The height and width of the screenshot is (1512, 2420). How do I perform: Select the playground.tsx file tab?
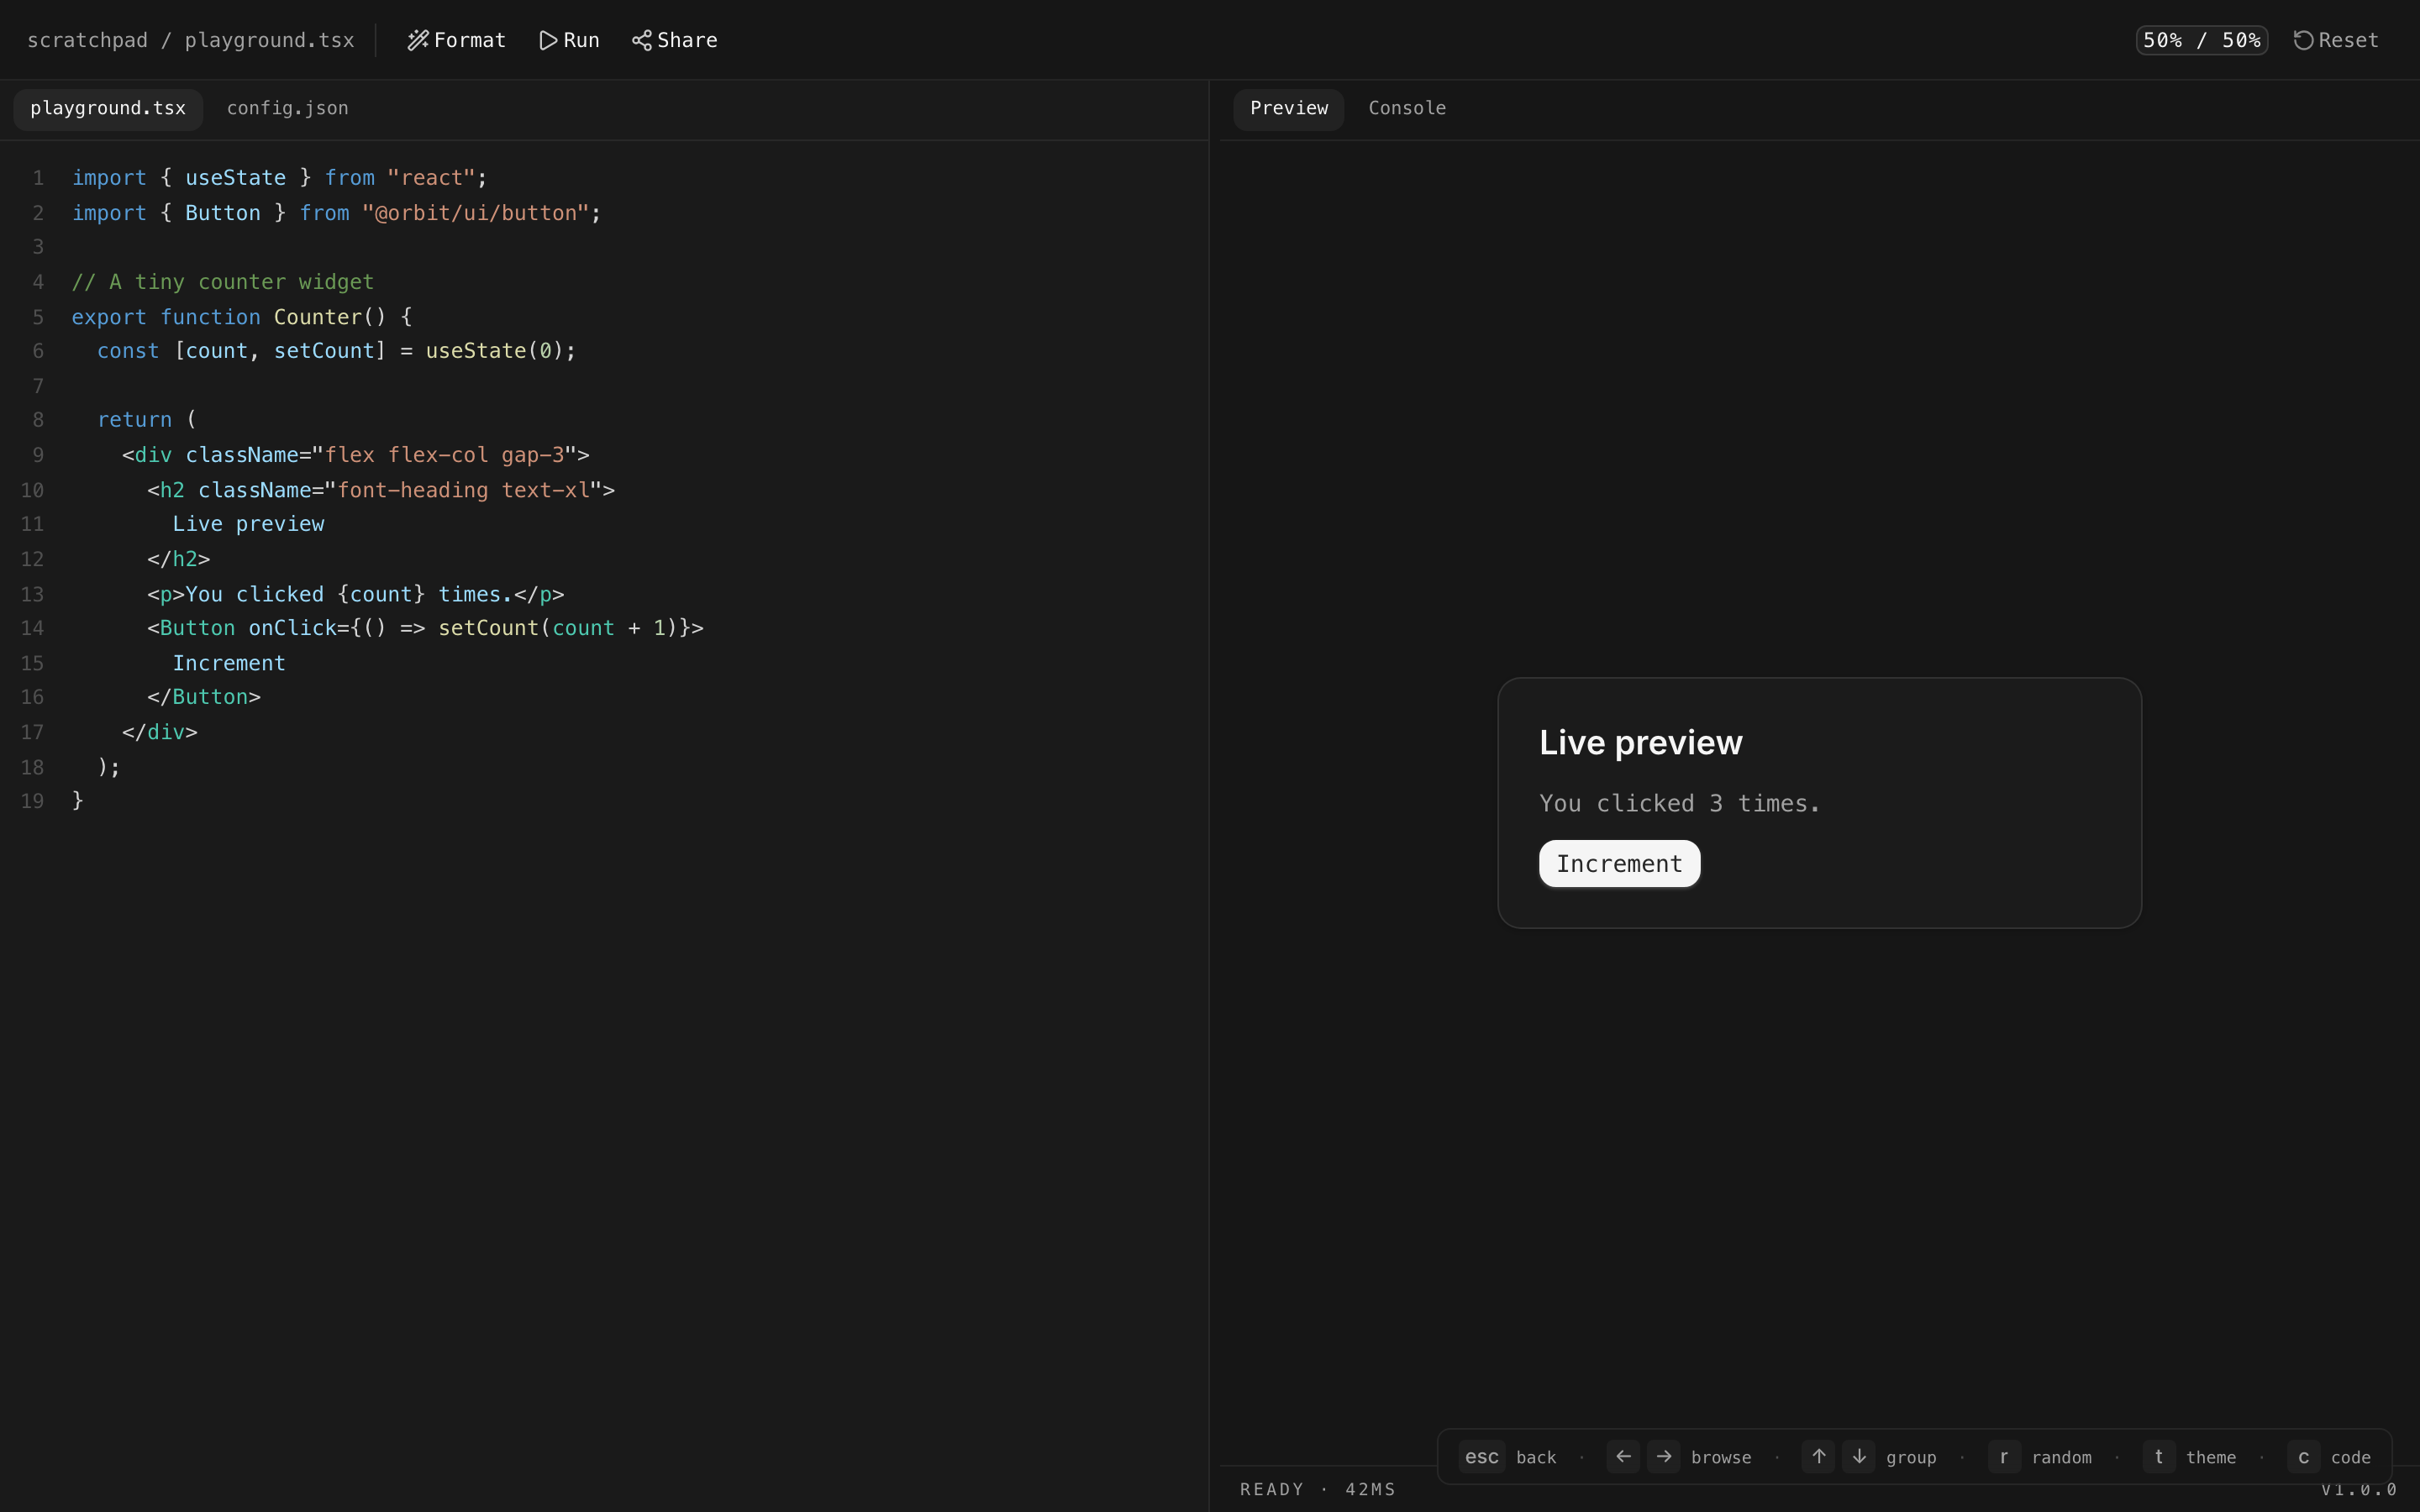(x=108, y=108)
